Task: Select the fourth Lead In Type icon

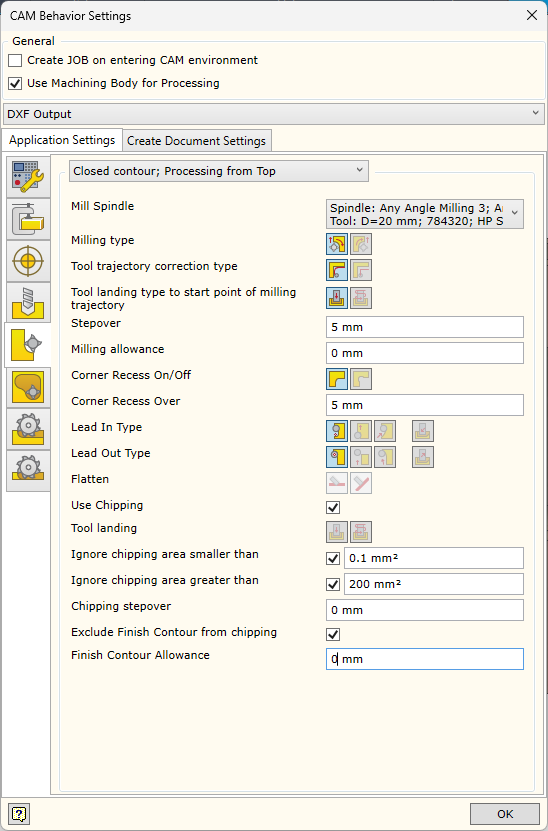Action: (423, 431)
